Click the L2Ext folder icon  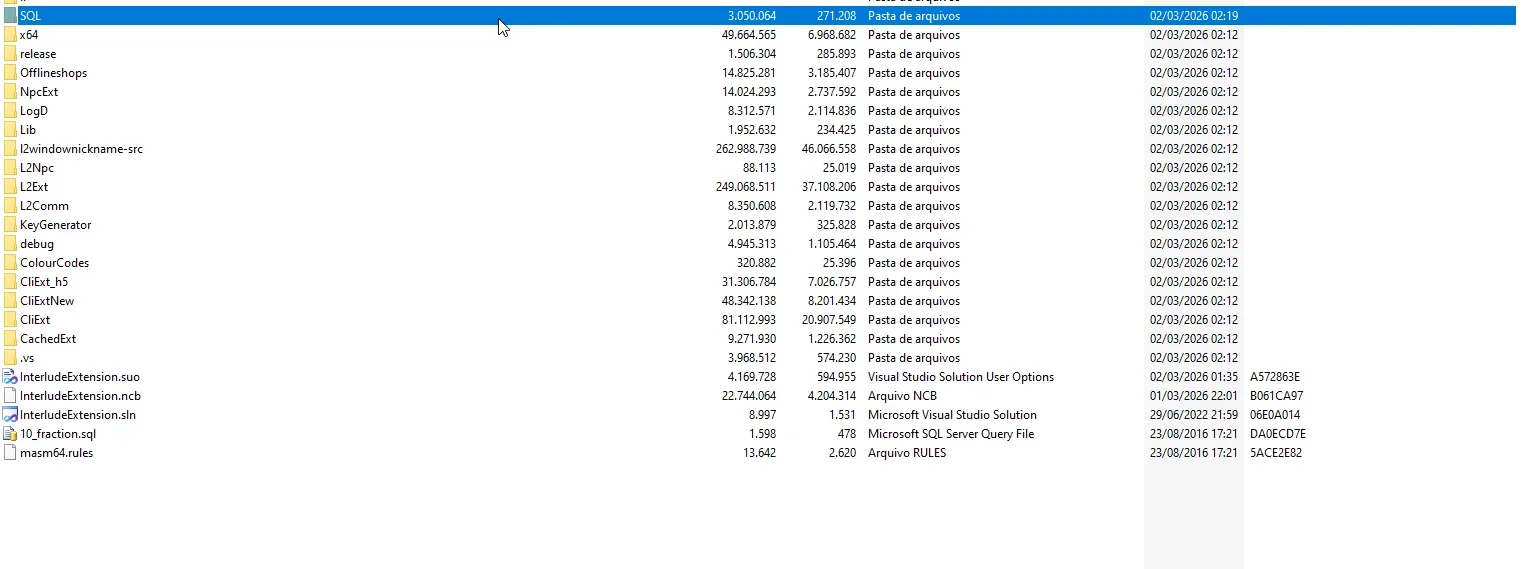[10, 187]
